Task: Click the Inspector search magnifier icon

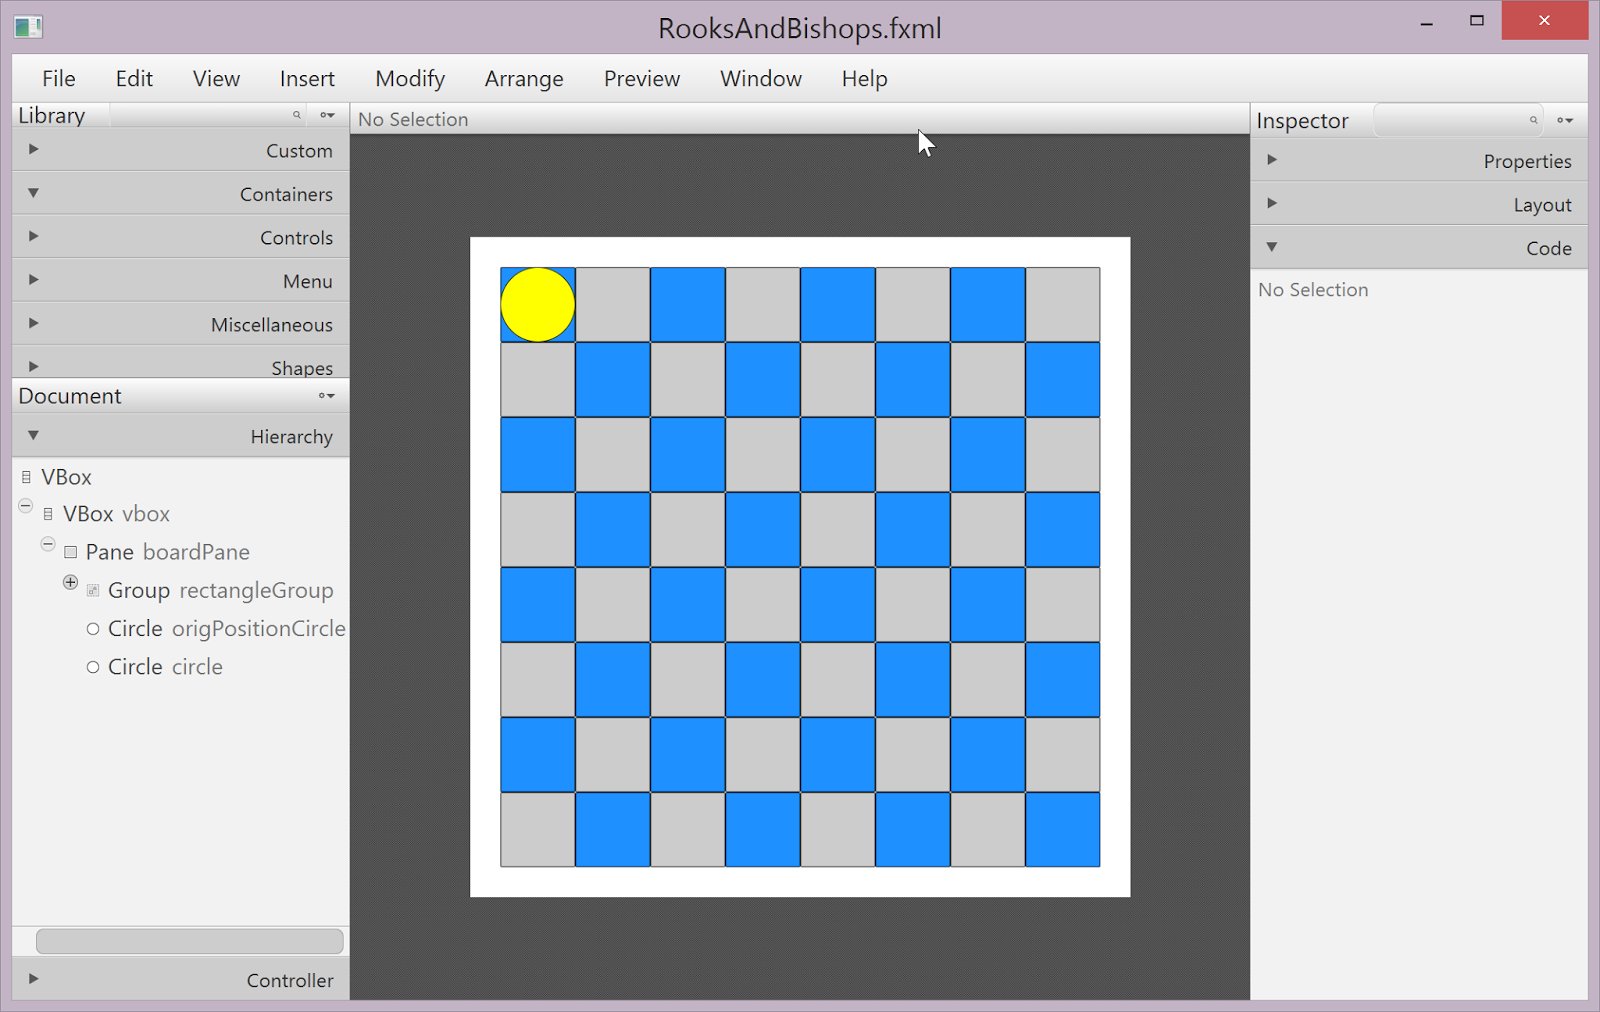Action: pos(1533,120)
